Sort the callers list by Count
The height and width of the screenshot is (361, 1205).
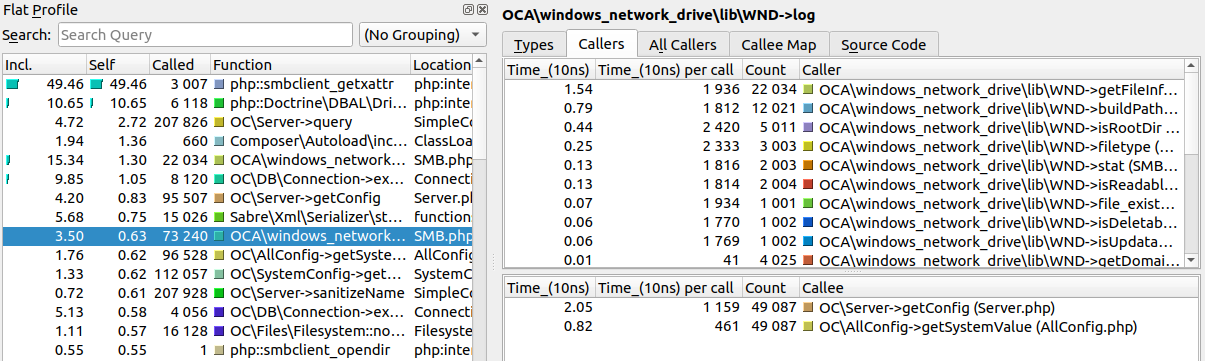pos(770,70)
